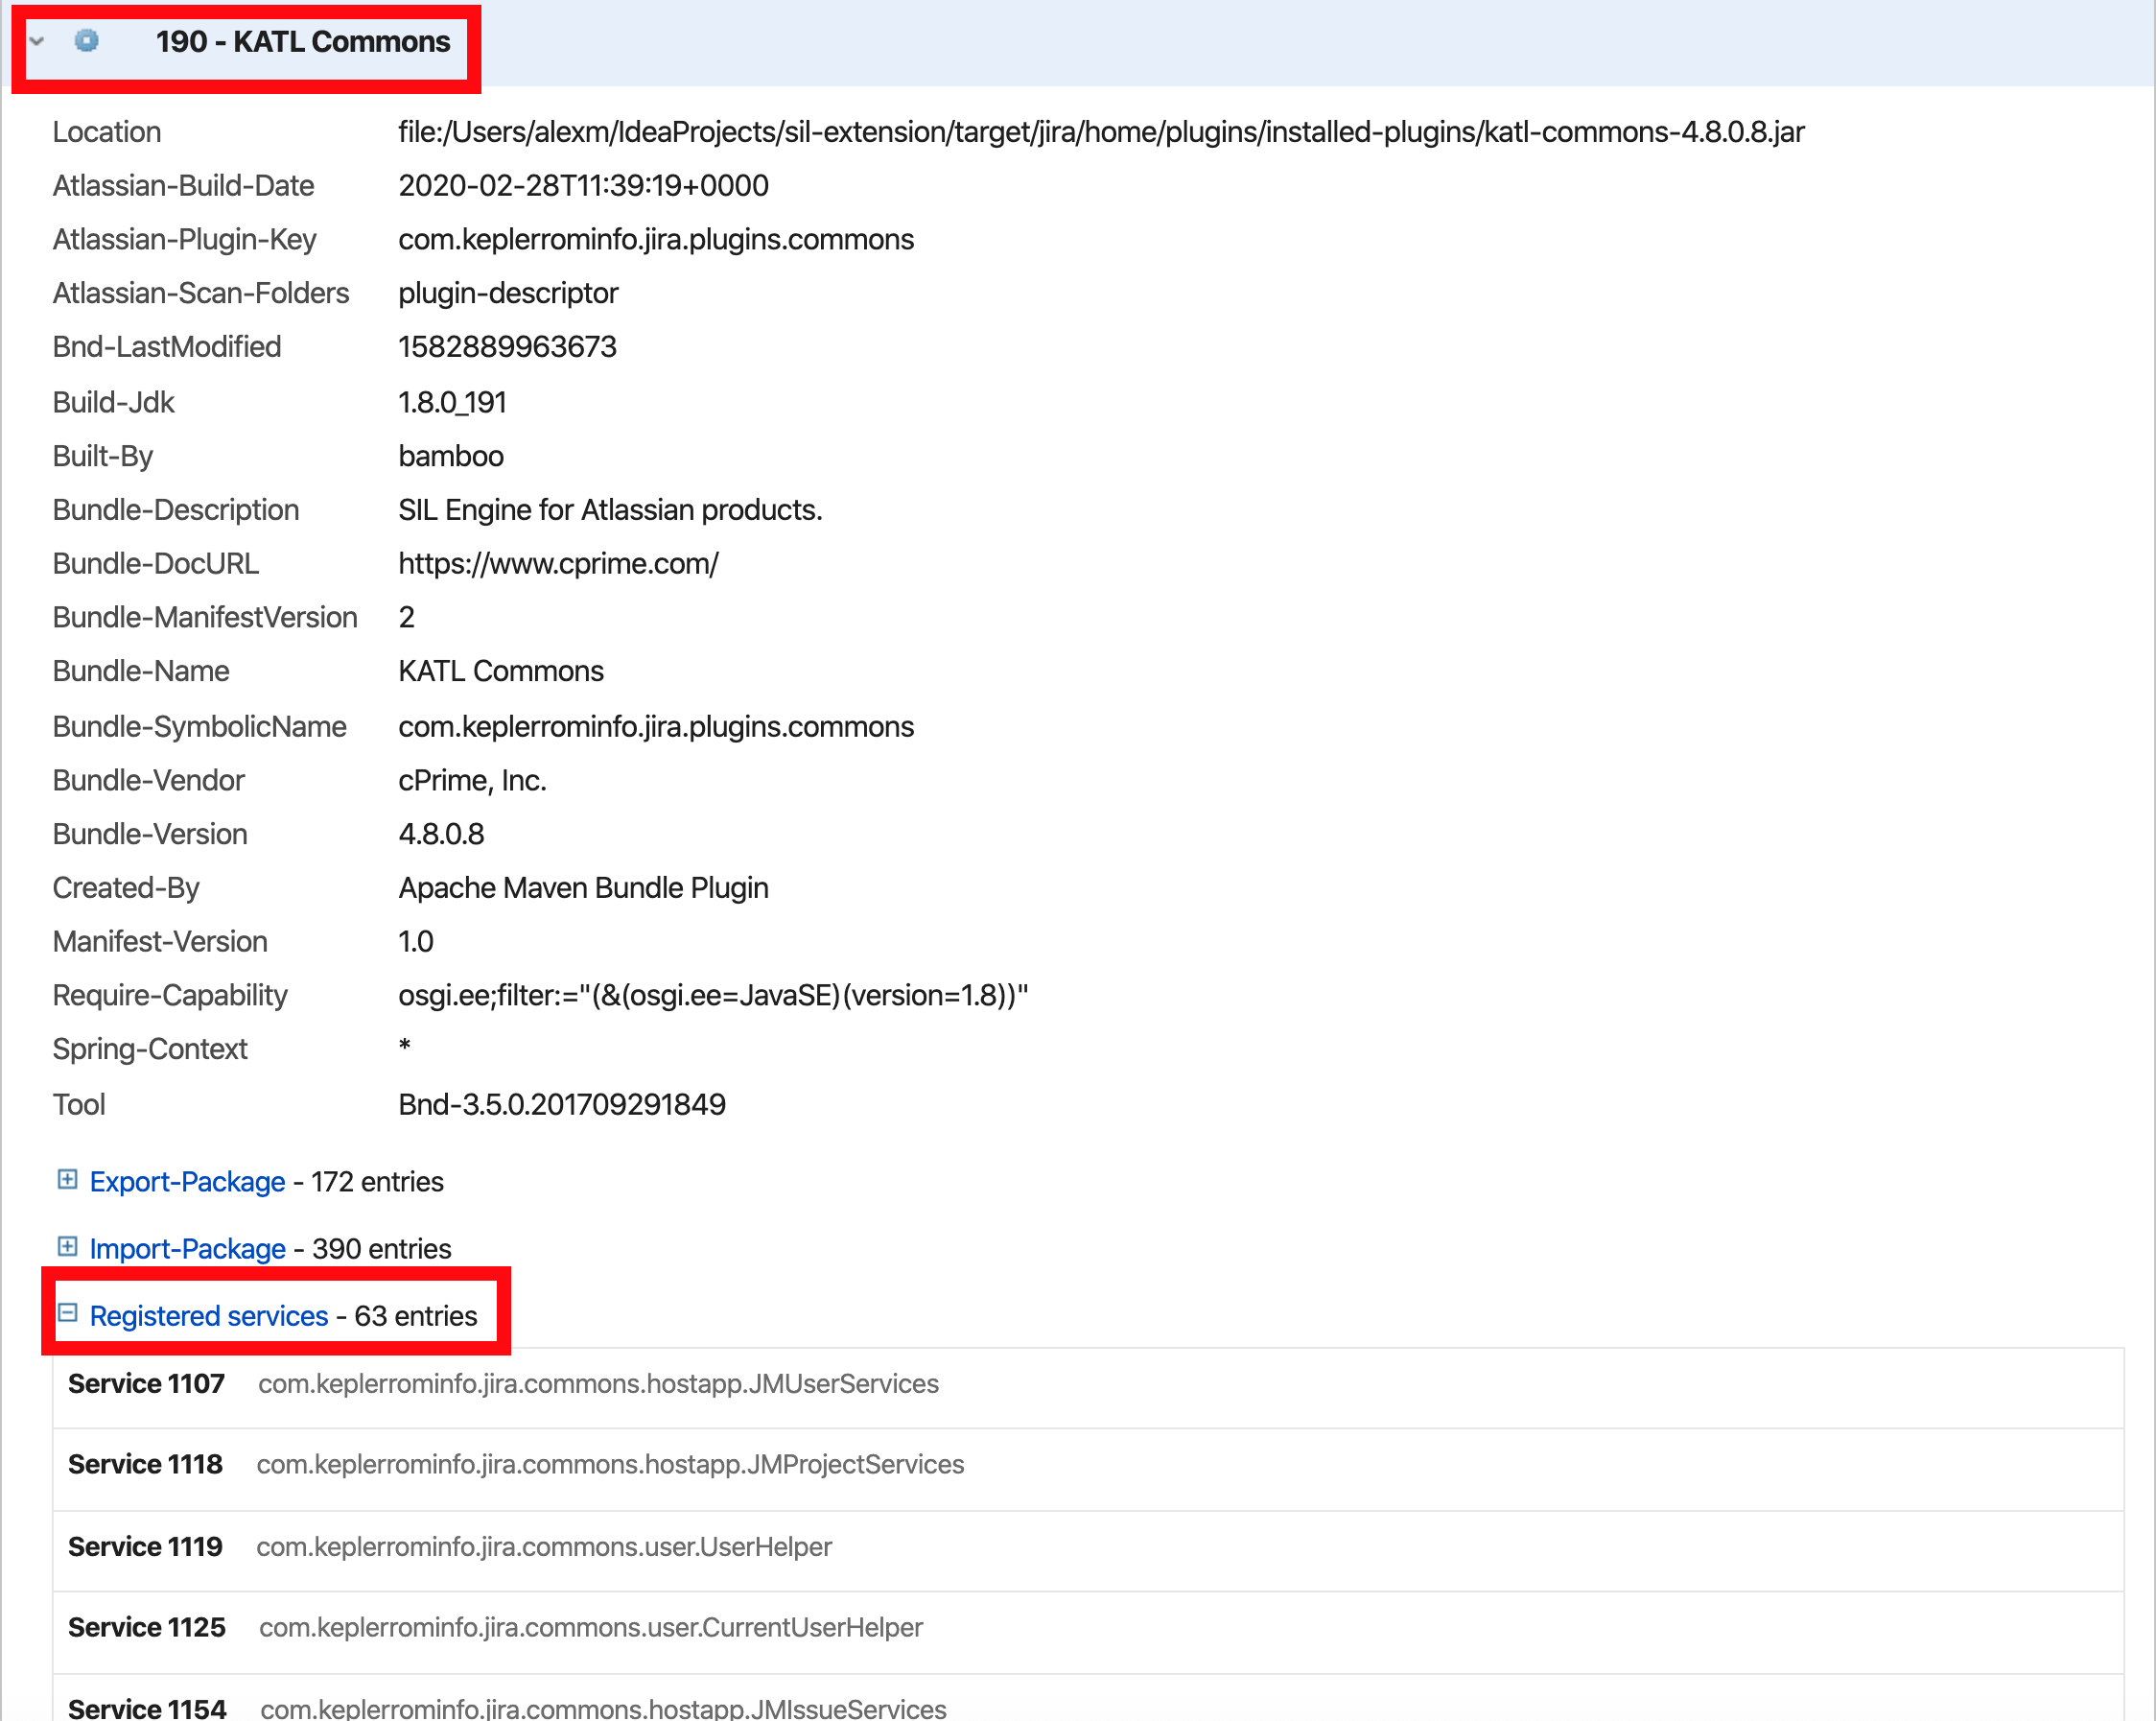Click the Created-By value Apache Maven Bundle Plugin
Viewport: 2156px width, 1721px height.
point(583,889)
